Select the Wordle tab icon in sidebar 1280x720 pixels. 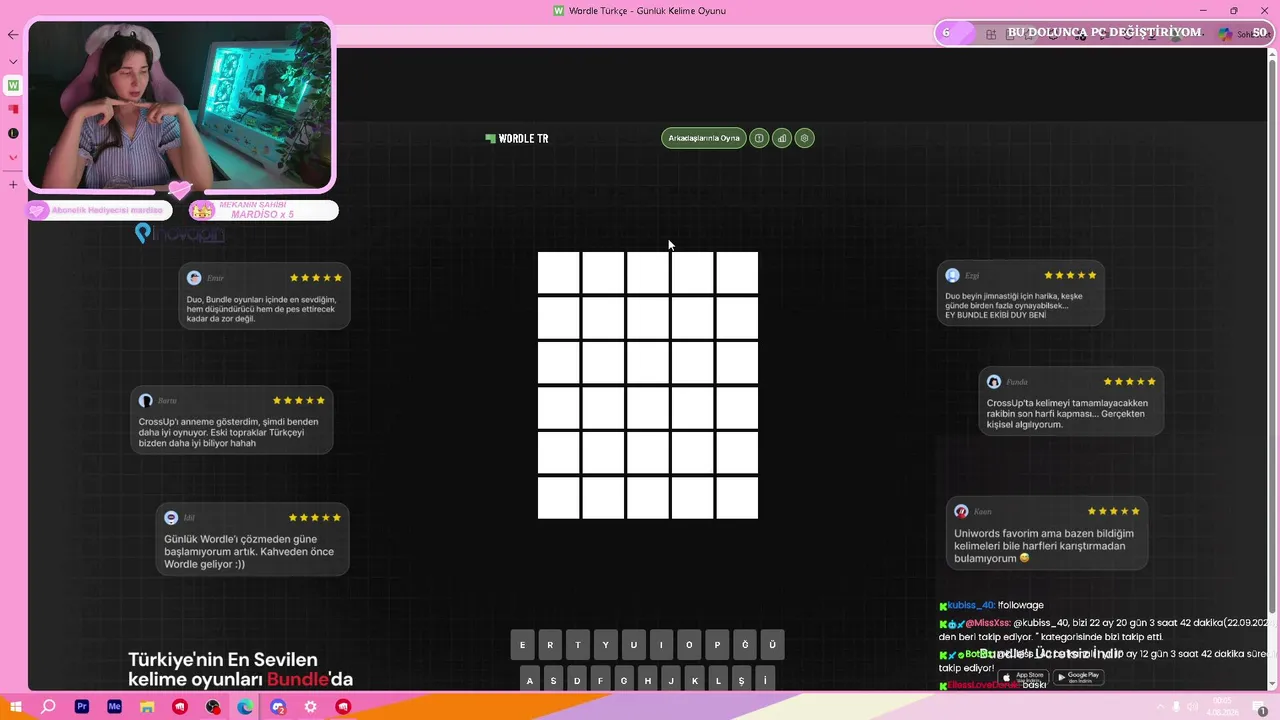[x=13, y=86]
